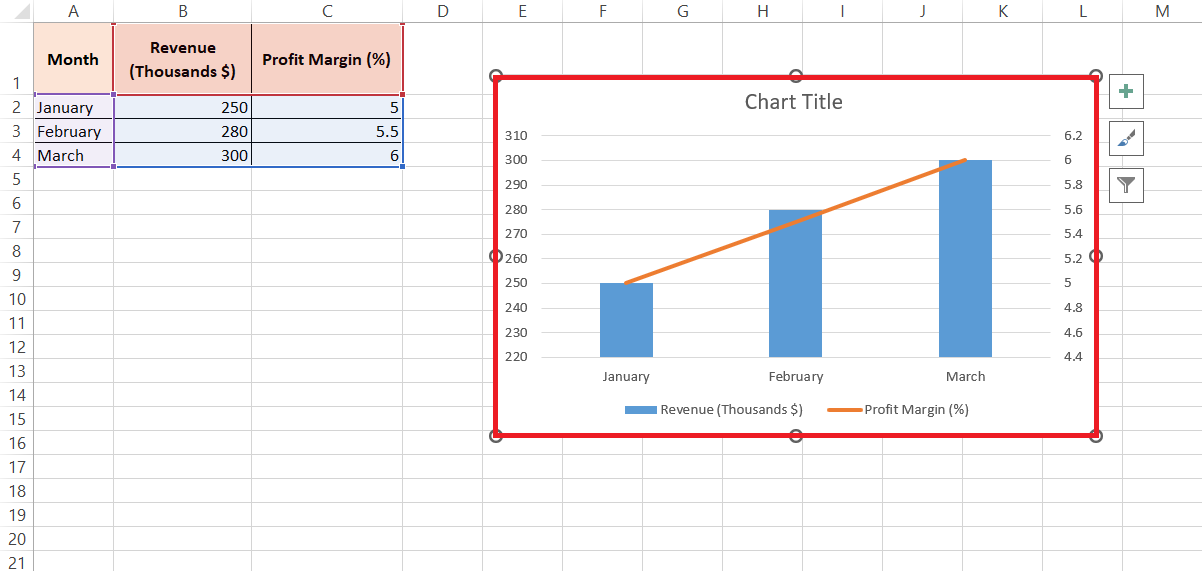Select the Chart Title text
The image size is (1202, 571).
pos(794,102)
